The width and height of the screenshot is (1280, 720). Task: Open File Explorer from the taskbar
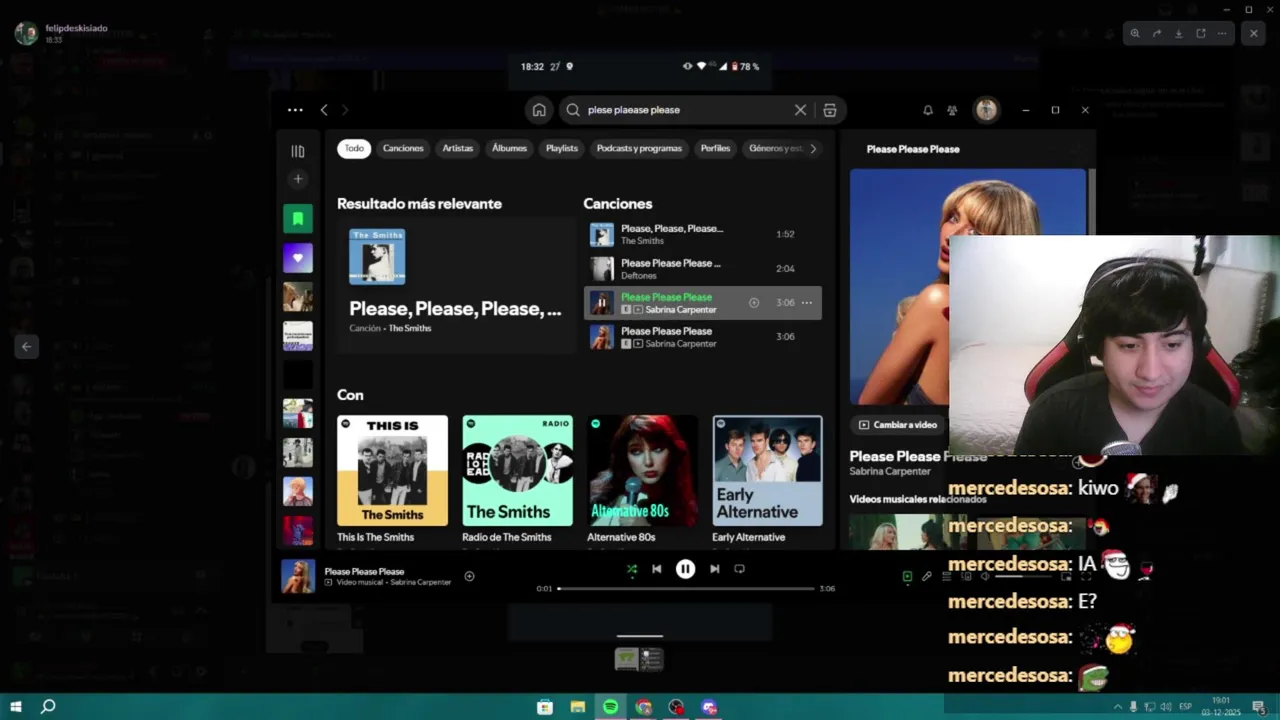577,707
